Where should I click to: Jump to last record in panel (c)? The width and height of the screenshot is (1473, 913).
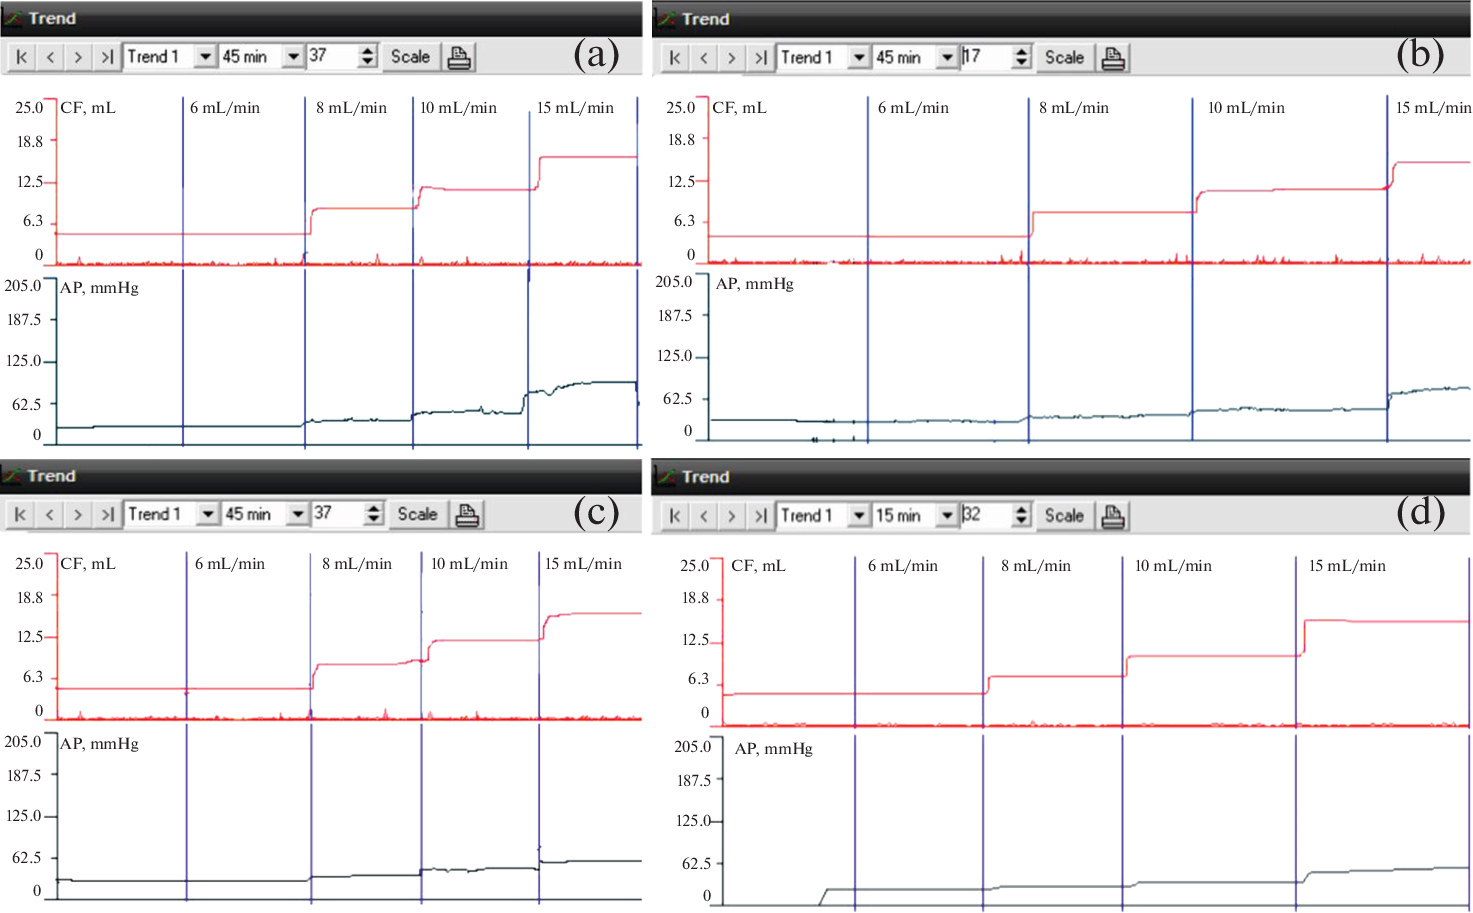pos(106,515)
